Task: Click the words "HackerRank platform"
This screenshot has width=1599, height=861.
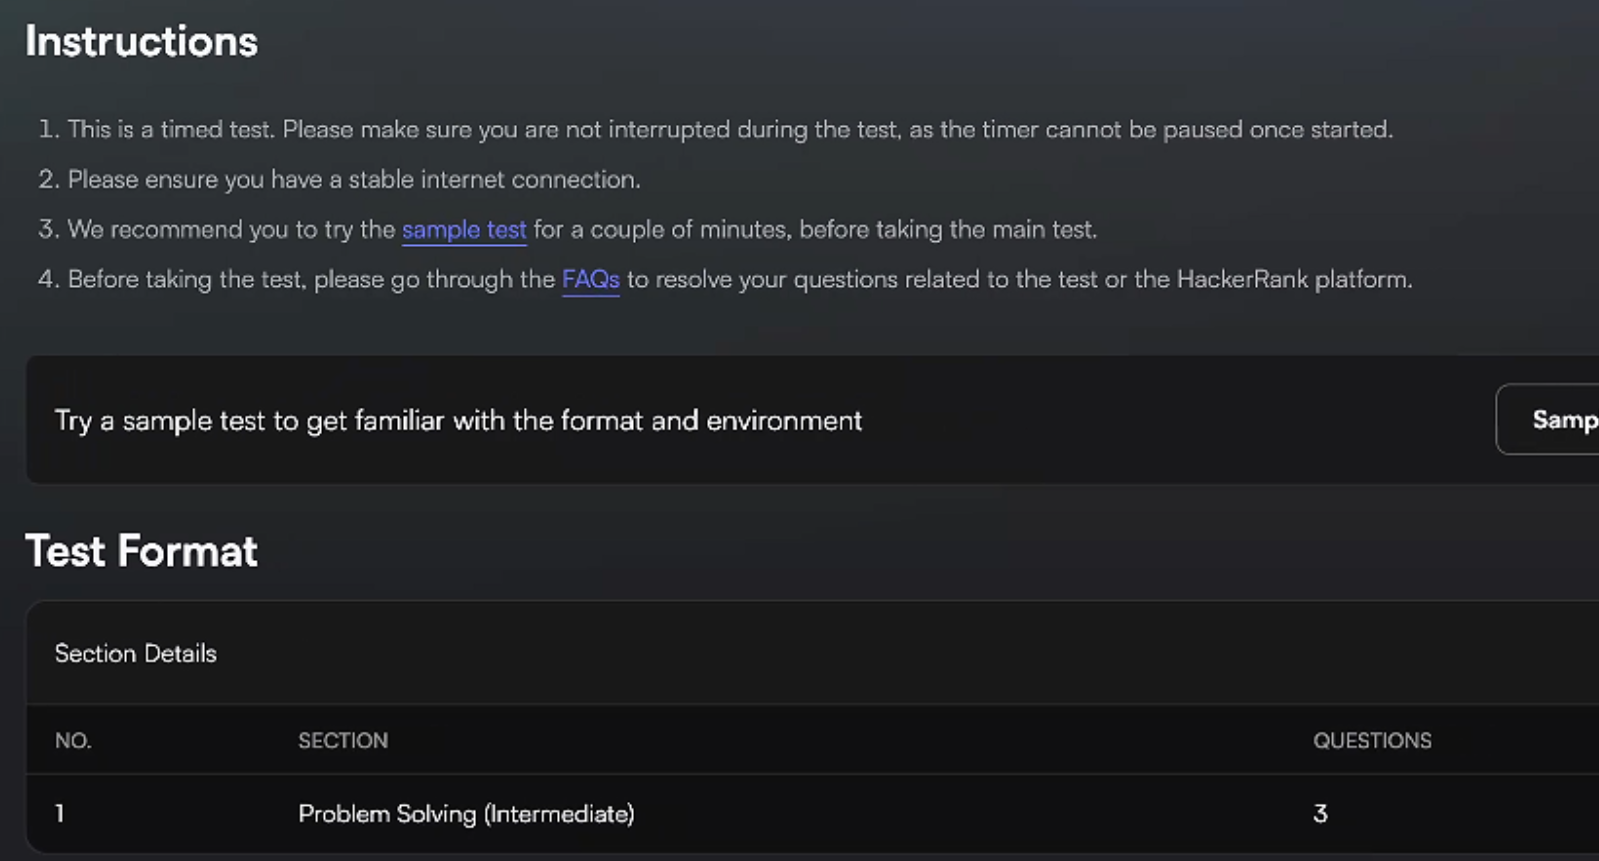Action: coord(1293,280)
